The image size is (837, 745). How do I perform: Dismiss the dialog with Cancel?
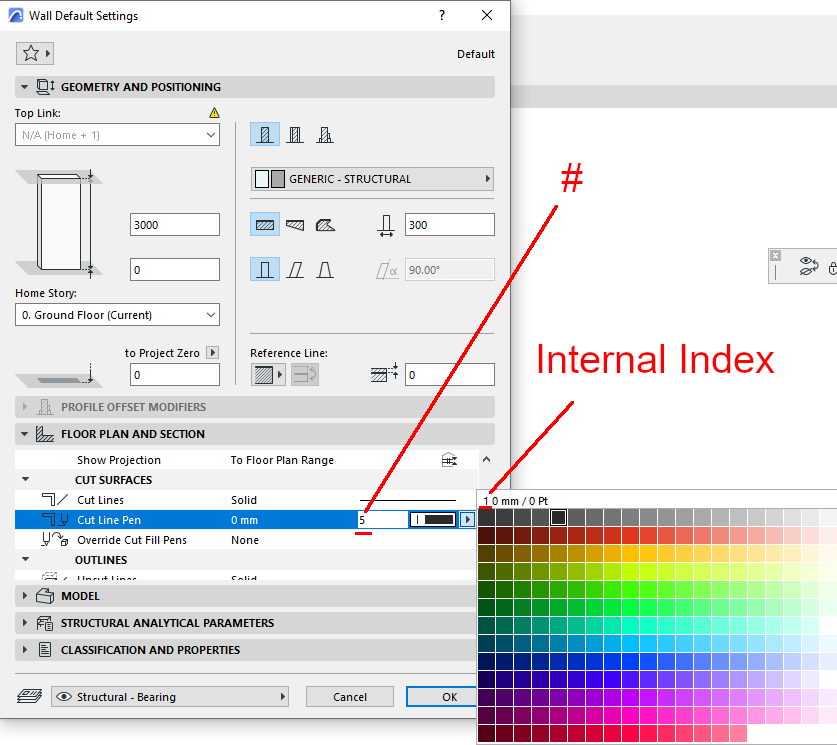pyautogui.click(x=349, y=696)
